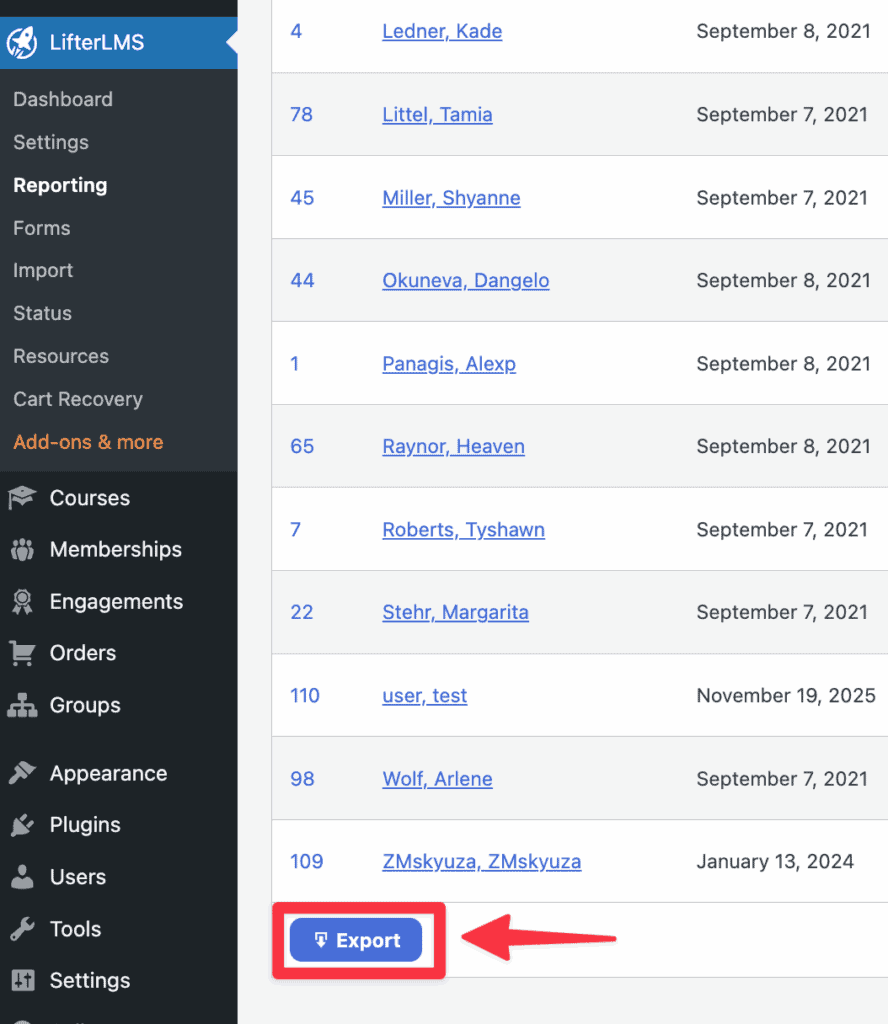Open the Status submenu item
The width and height of the screenshot is (888, 1024).
click(42, 313)
